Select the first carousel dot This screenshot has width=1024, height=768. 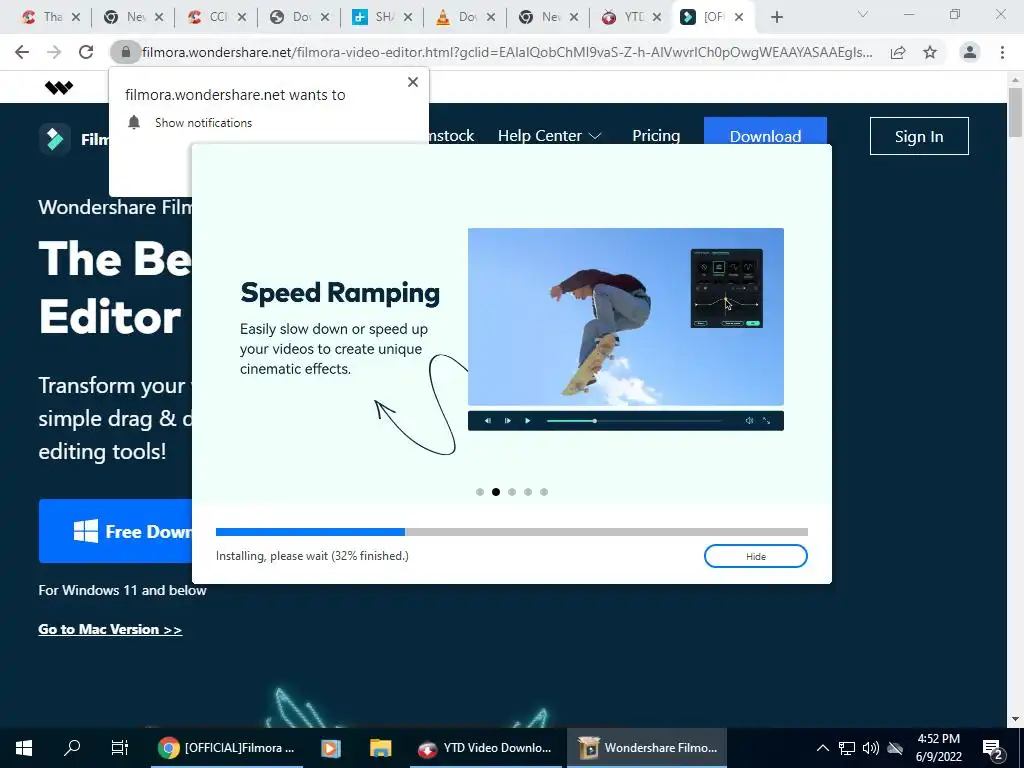[480, 492]
